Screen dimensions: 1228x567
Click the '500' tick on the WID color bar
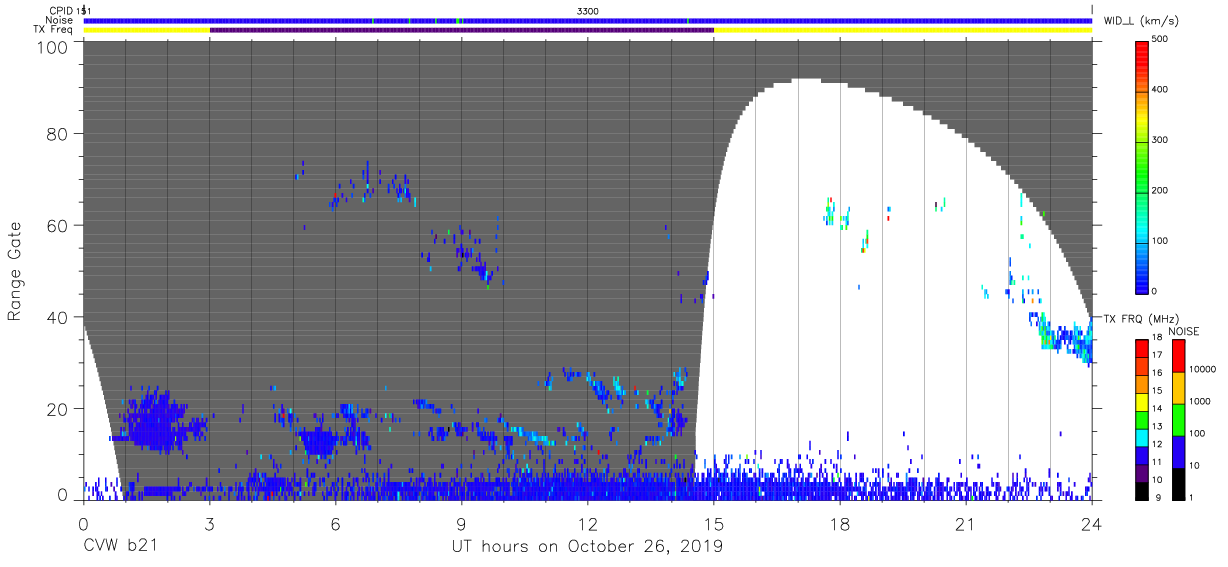[x=1161, y=39]
